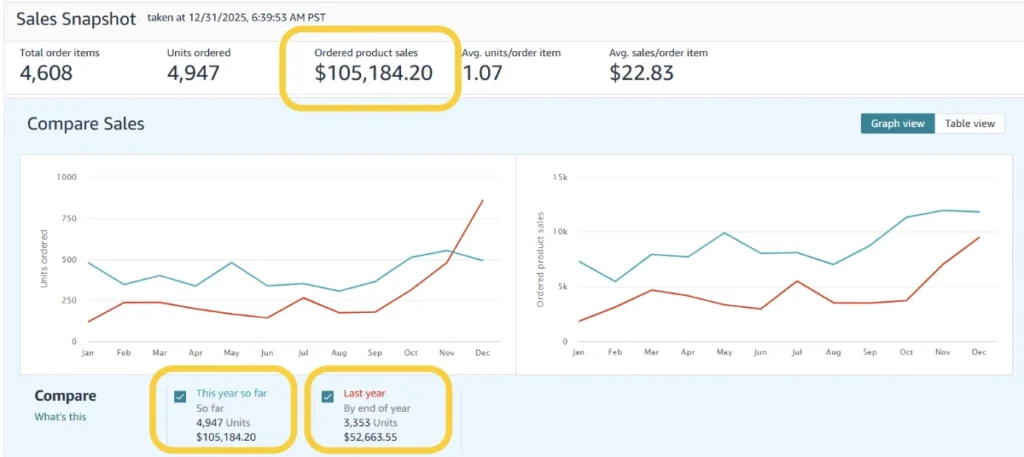1024x457 pixels.
Task: Switch to Table view
Action: tap(970, 123)
